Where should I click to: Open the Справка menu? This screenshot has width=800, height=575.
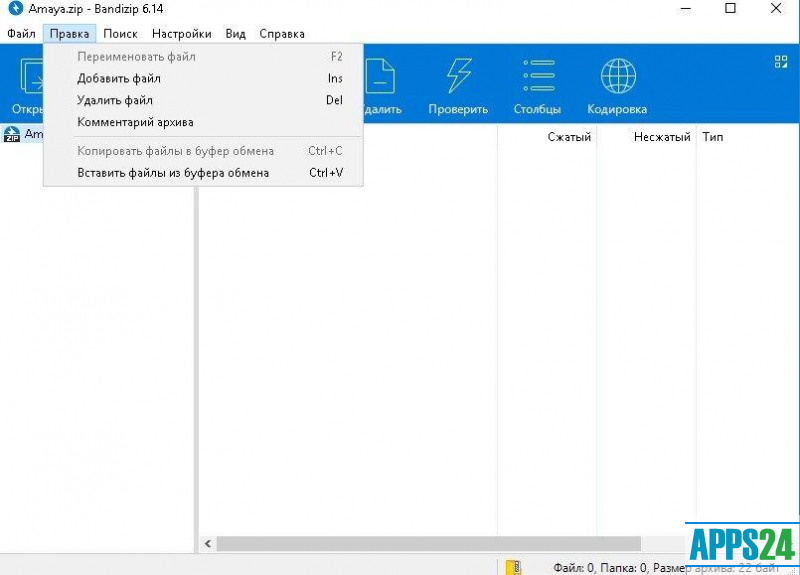coord(282,34)
